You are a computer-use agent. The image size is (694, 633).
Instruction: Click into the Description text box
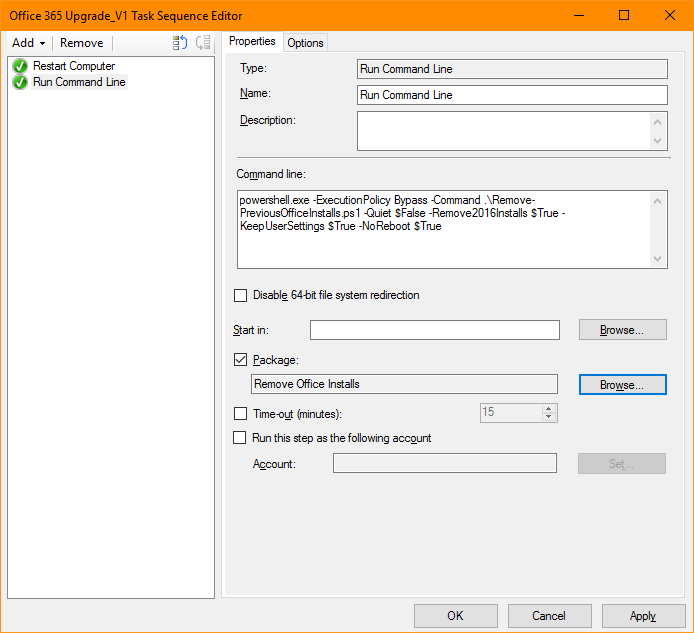[503, 131]
